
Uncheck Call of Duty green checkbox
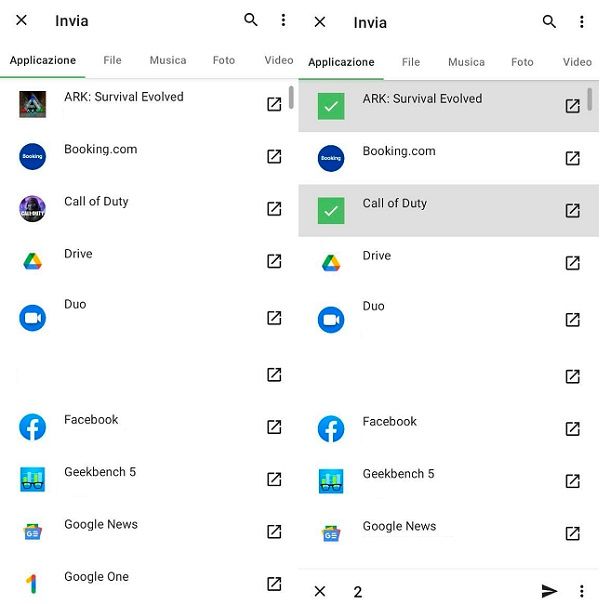[x=331, y=211]
